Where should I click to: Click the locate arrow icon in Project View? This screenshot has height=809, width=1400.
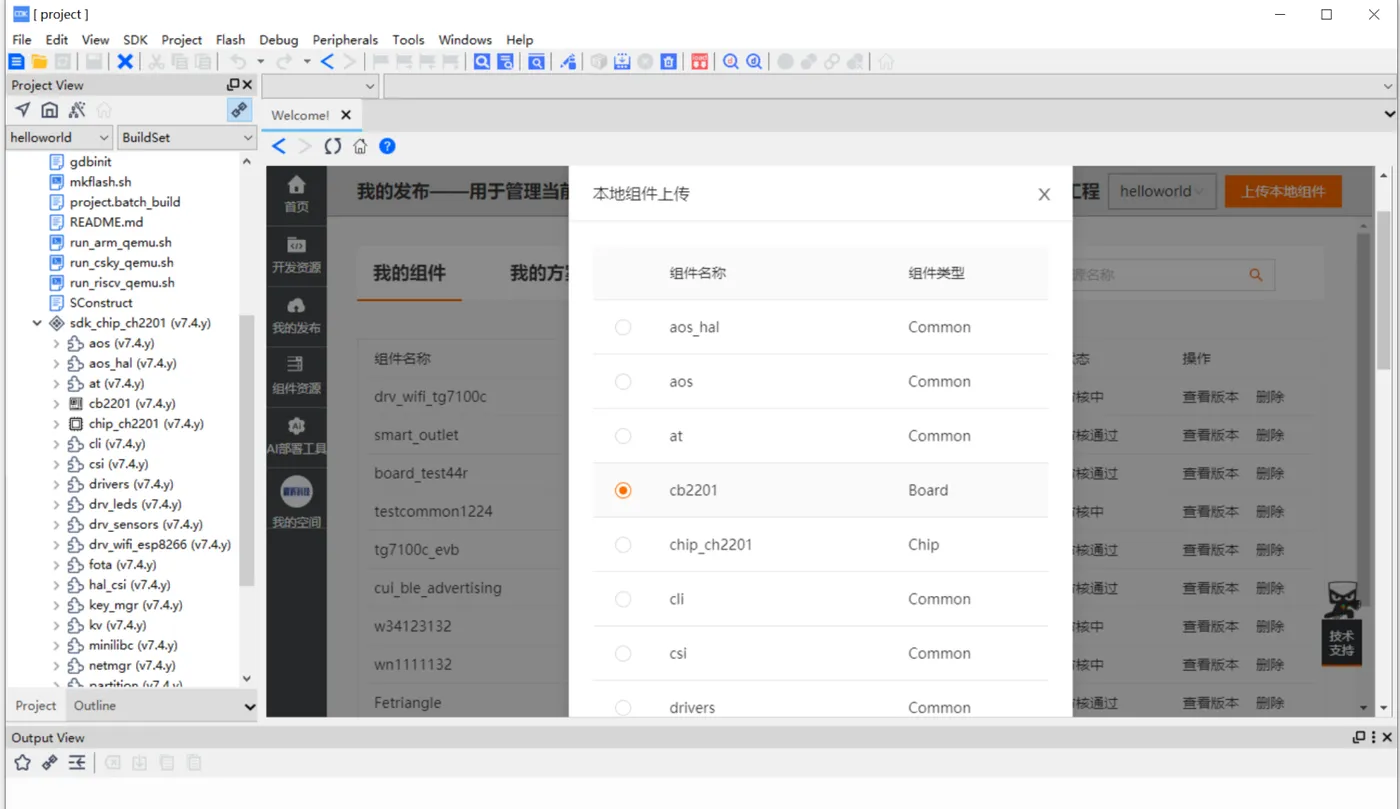22,110
